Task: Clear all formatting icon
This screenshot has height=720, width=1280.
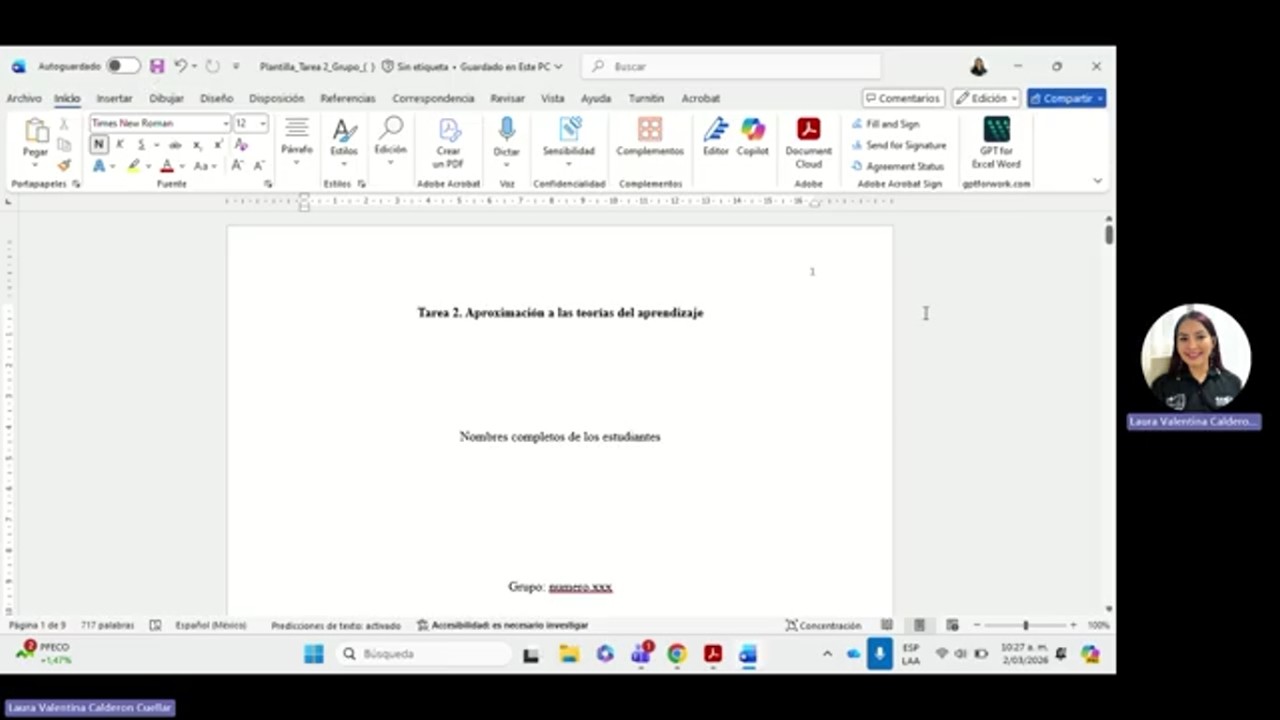Action: (x=241, y=144)
